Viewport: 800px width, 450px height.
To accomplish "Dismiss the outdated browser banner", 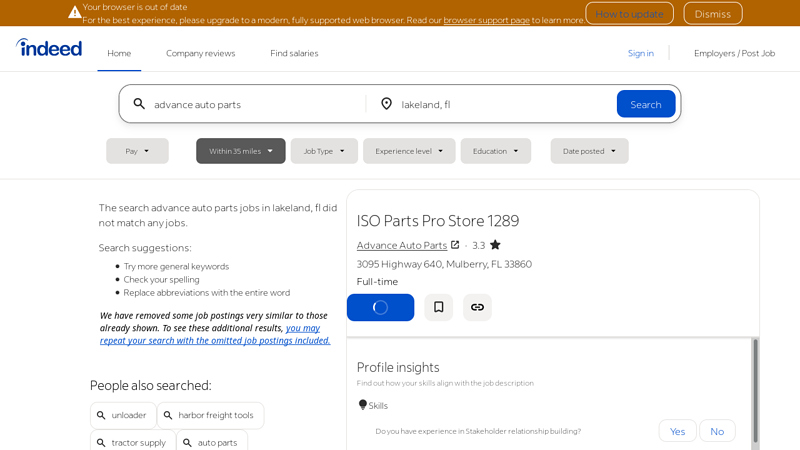I will [712, 14].
